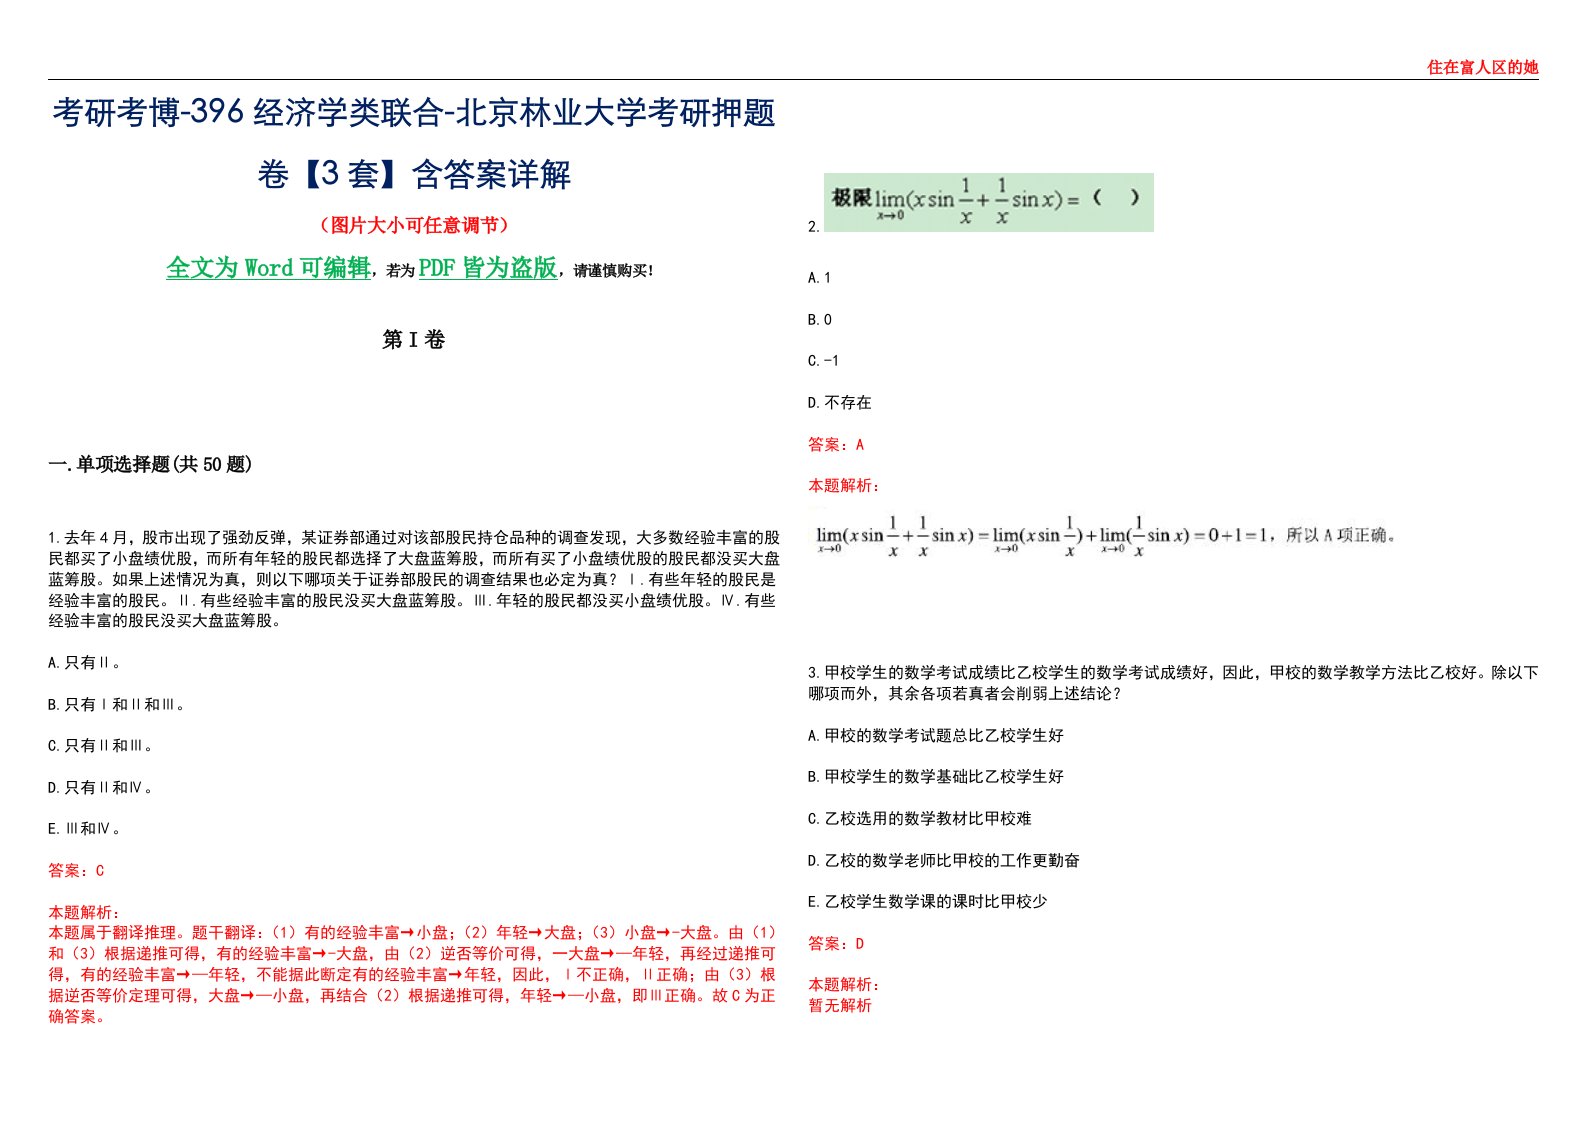1587x1122 pixels.
Task: Select option C.乙校选用的数学教材比甲校难
Action: (x=920, y=819)
